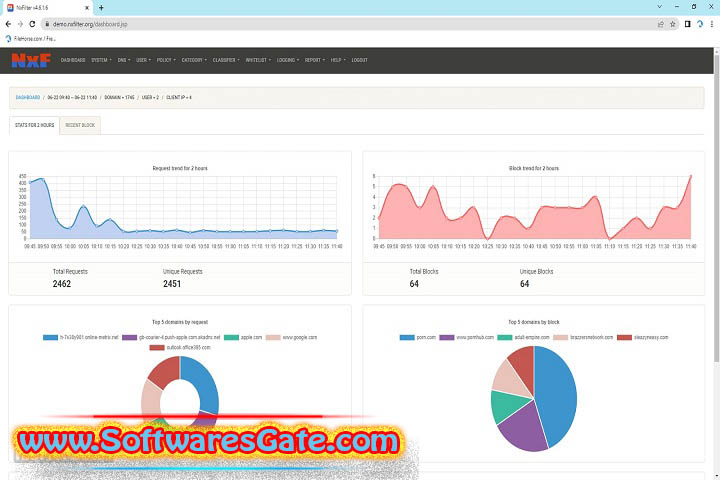This screenshot has width=720, height=480.
Task: Expand the SYSTEM dropdown menu
Action: pos(101,60)
